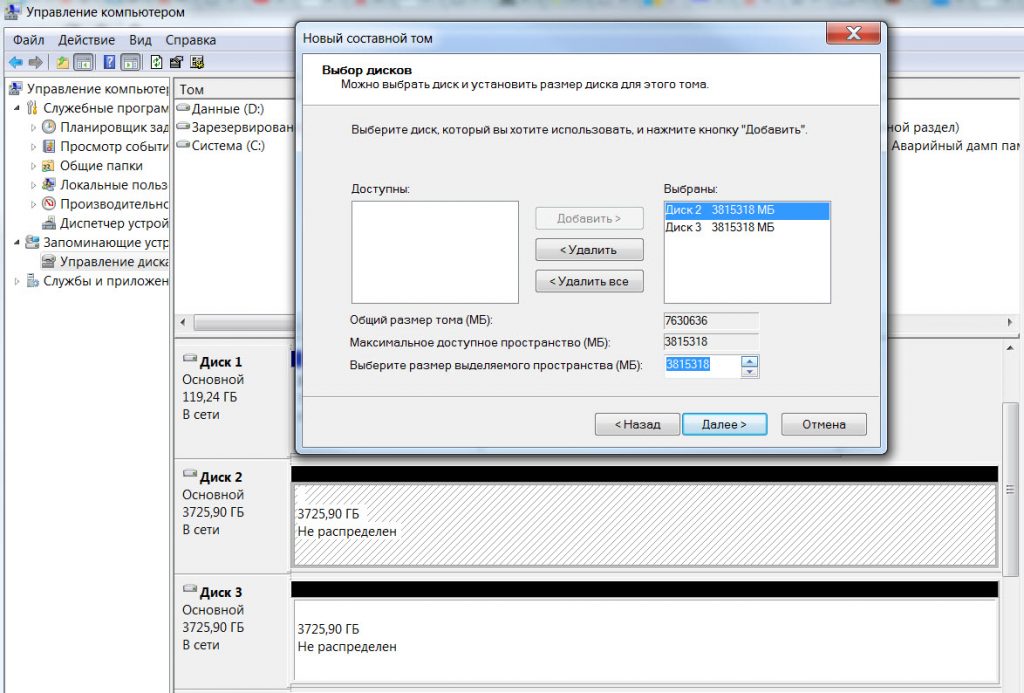1024x693 pixels.
Task: Select Task Scheduler clock icon in tree
Action: 49,128
